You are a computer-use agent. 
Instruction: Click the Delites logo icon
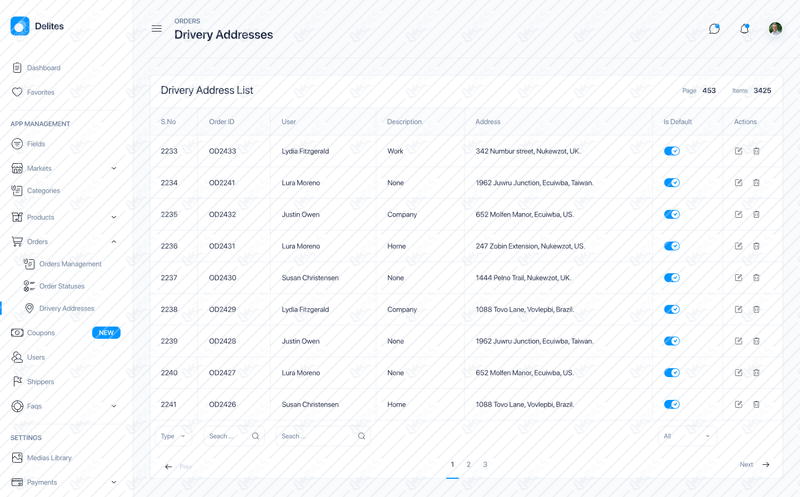coord(20,26)
